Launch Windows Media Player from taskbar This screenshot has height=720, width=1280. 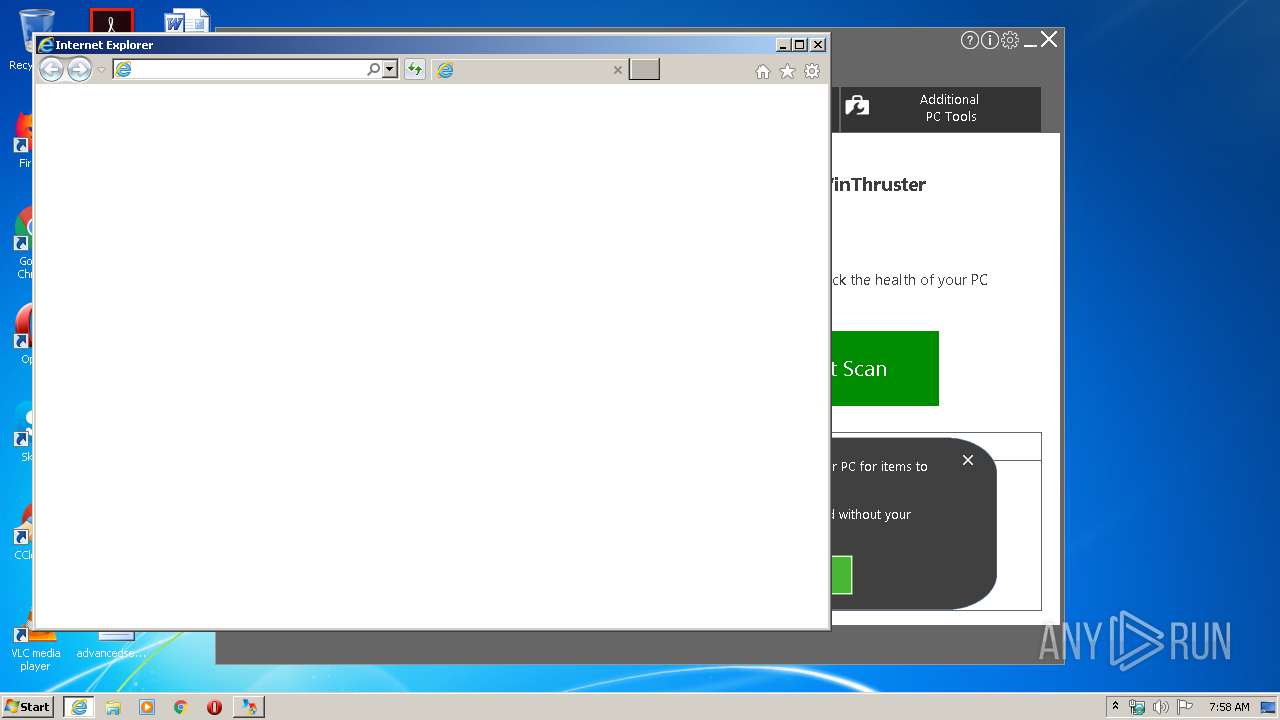pos(147,707)
